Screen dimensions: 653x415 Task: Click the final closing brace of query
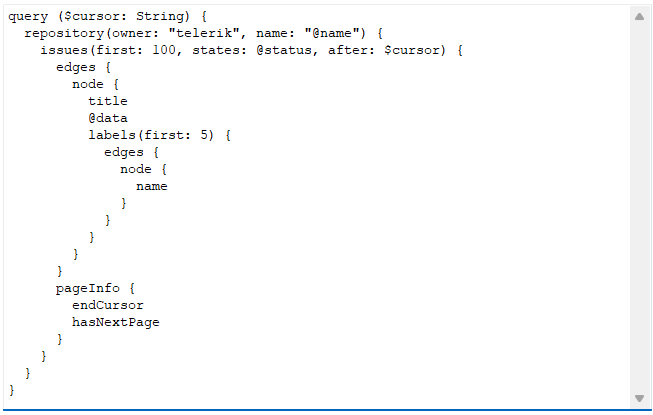[x=12, y=390]
